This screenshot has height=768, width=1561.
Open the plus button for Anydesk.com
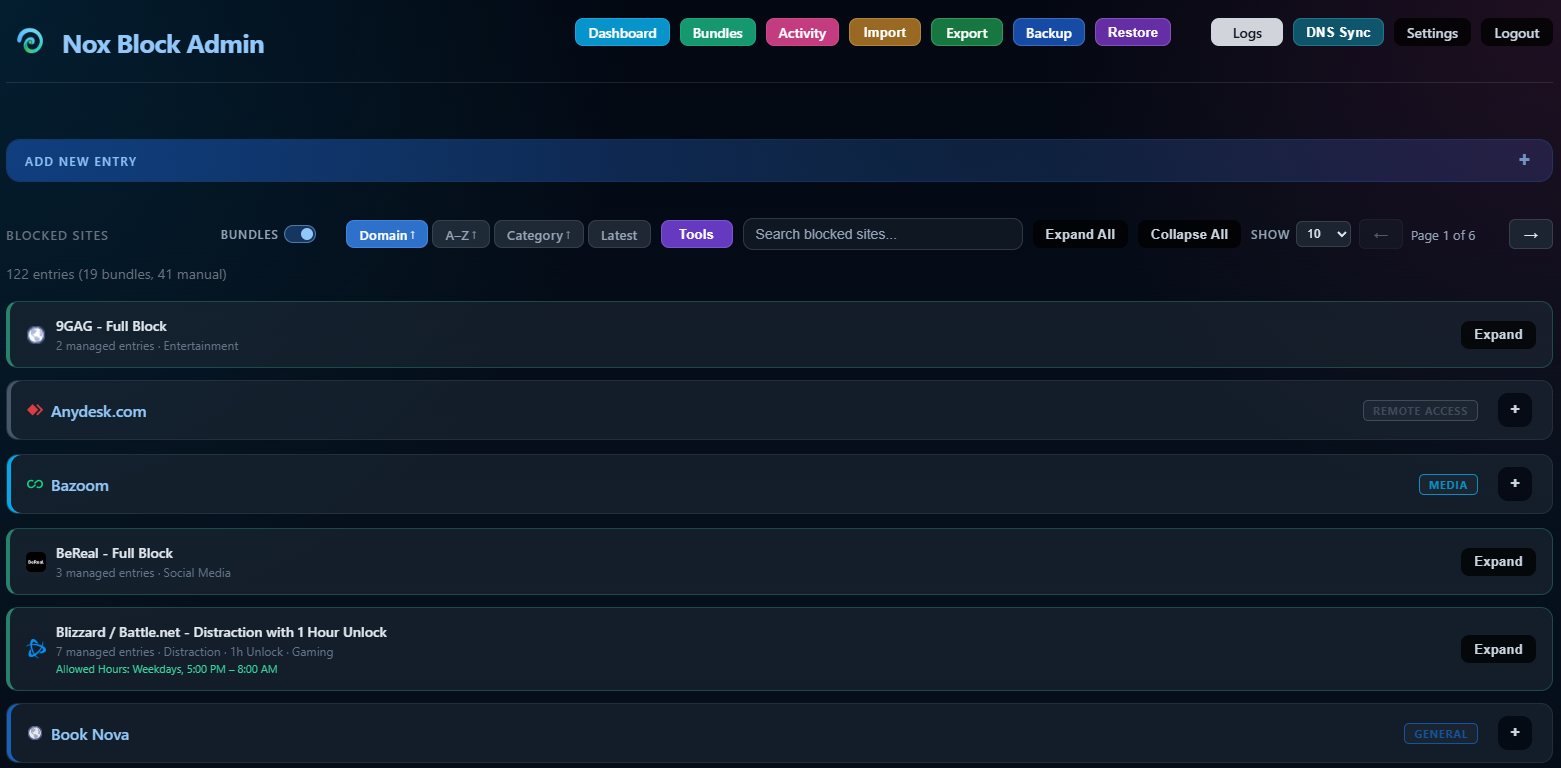[1514, 410]
